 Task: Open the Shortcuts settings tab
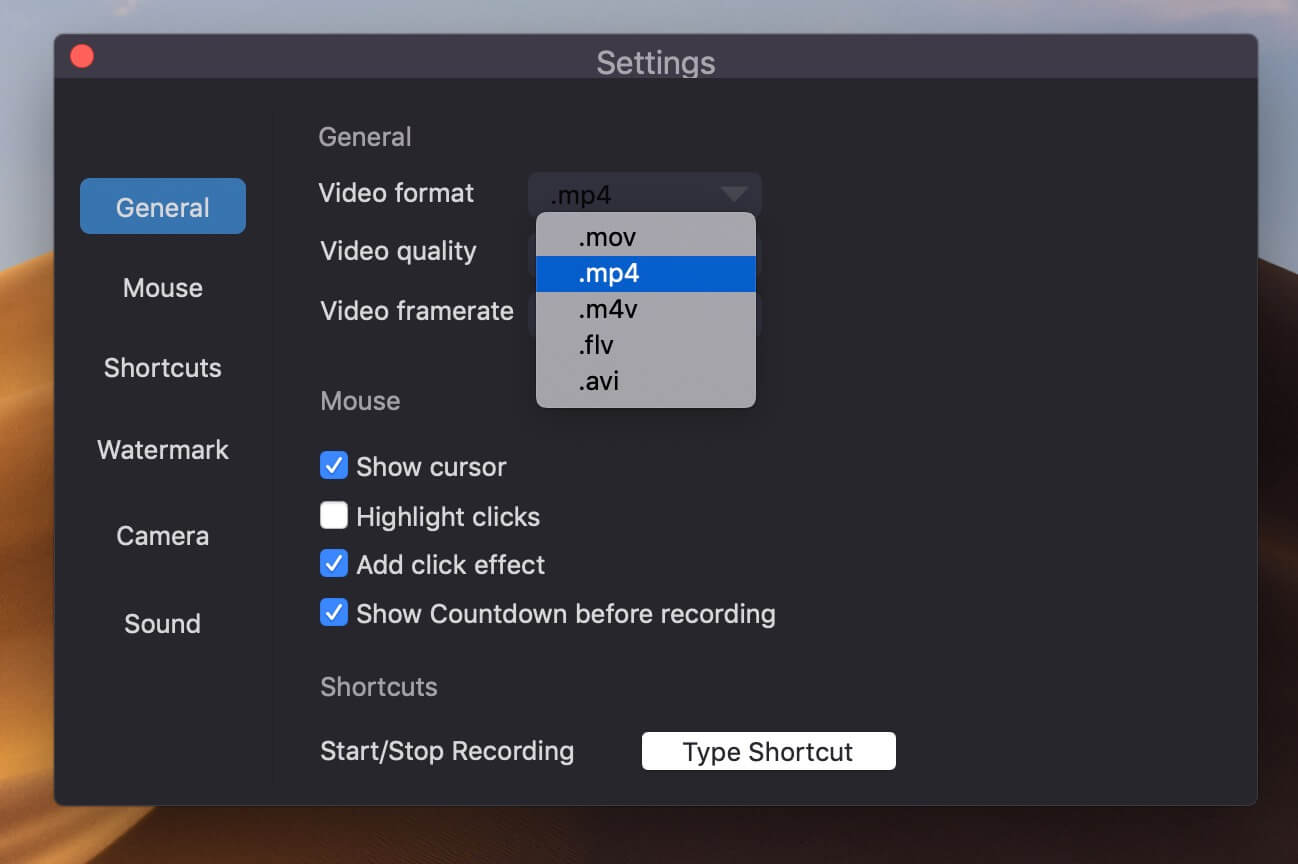(x=163, y=368)
